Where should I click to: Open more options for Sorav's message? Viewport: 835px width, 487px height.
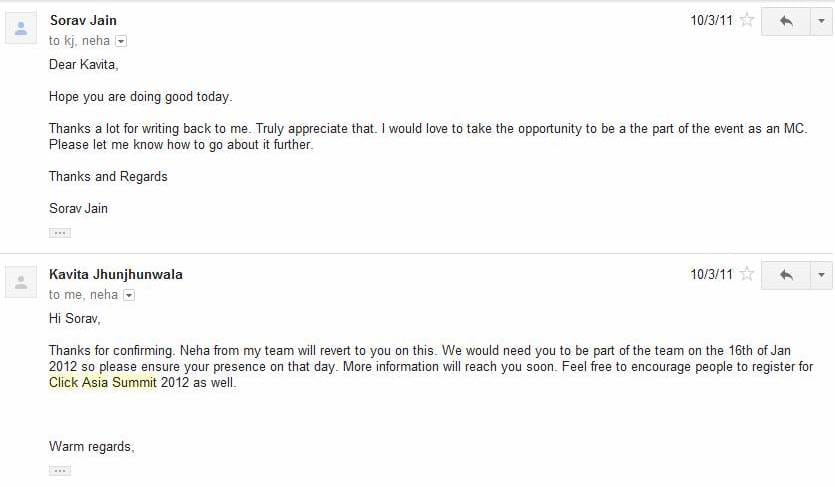point(821,21)
